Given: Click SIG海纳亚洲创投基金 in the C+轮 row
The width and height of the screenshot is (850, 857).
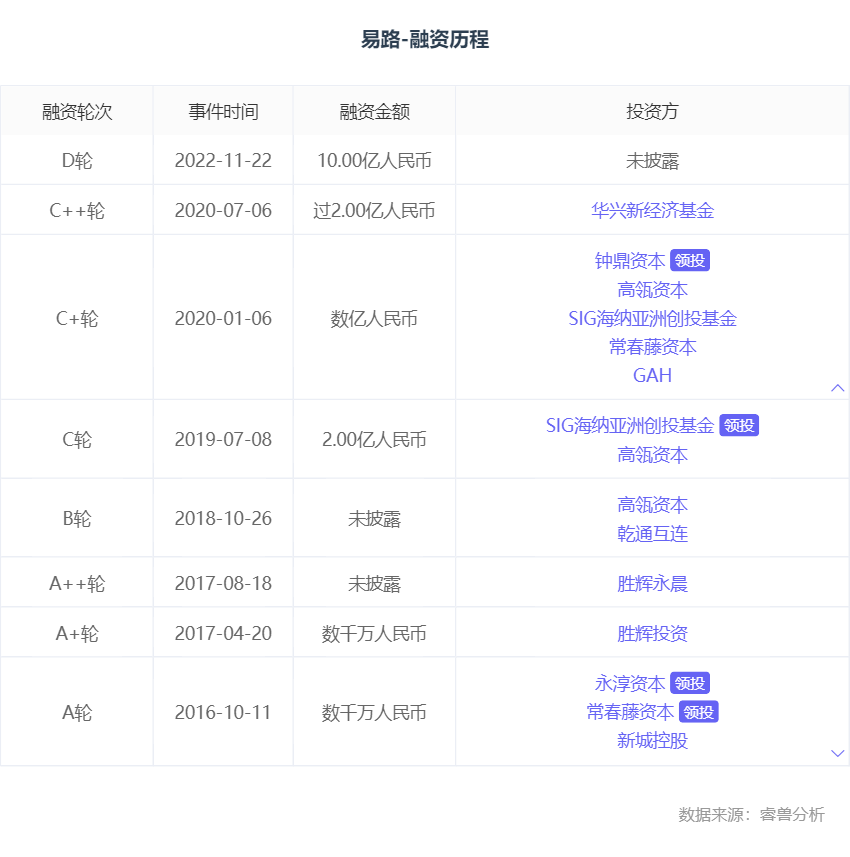Looking at the screenshot, I should click(652, 319).
